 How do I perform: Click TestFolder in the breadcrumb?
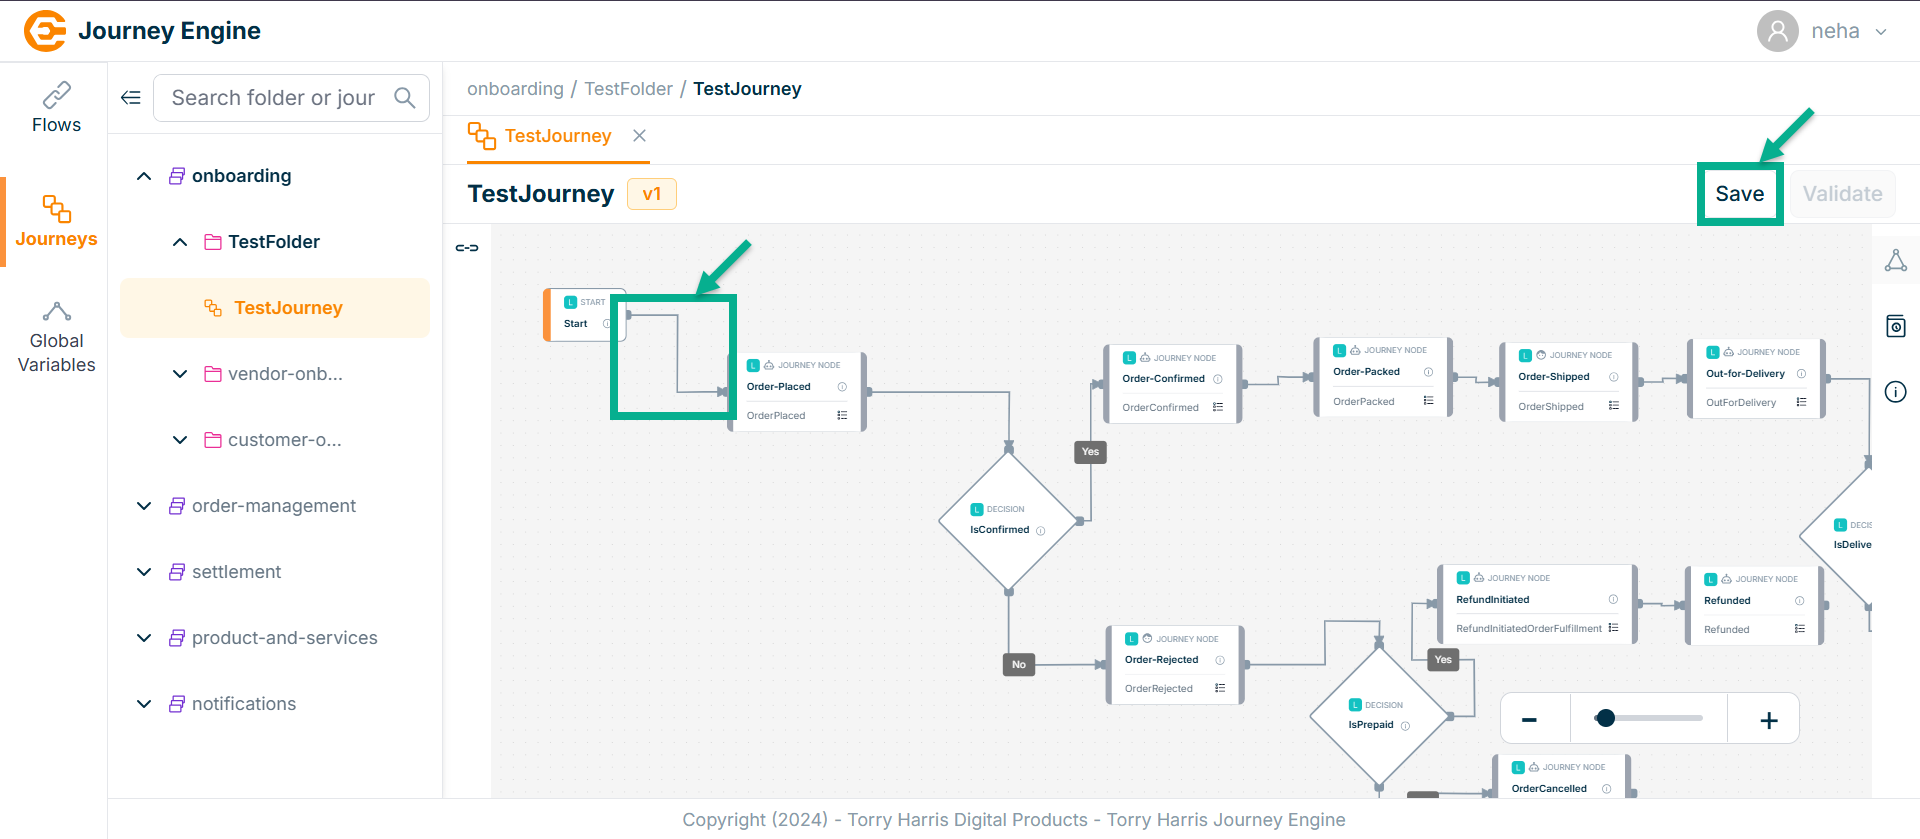coord(628,89)
